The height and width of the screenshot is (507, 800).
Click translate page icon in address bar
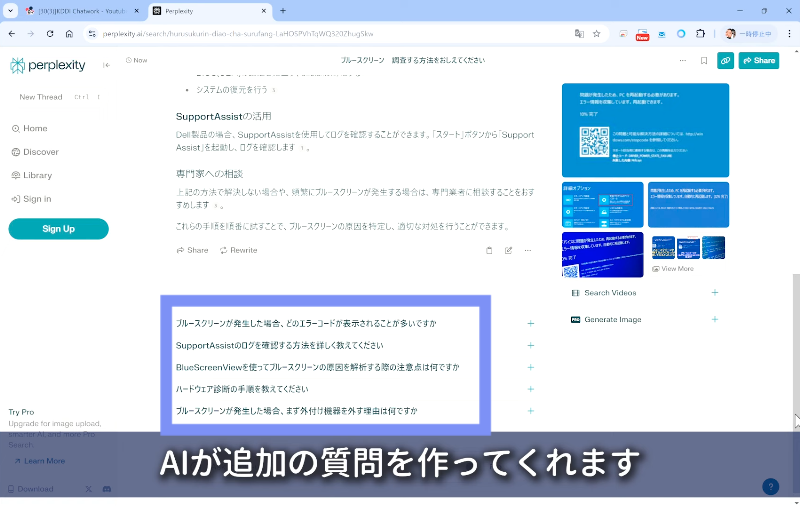[579, 34]
